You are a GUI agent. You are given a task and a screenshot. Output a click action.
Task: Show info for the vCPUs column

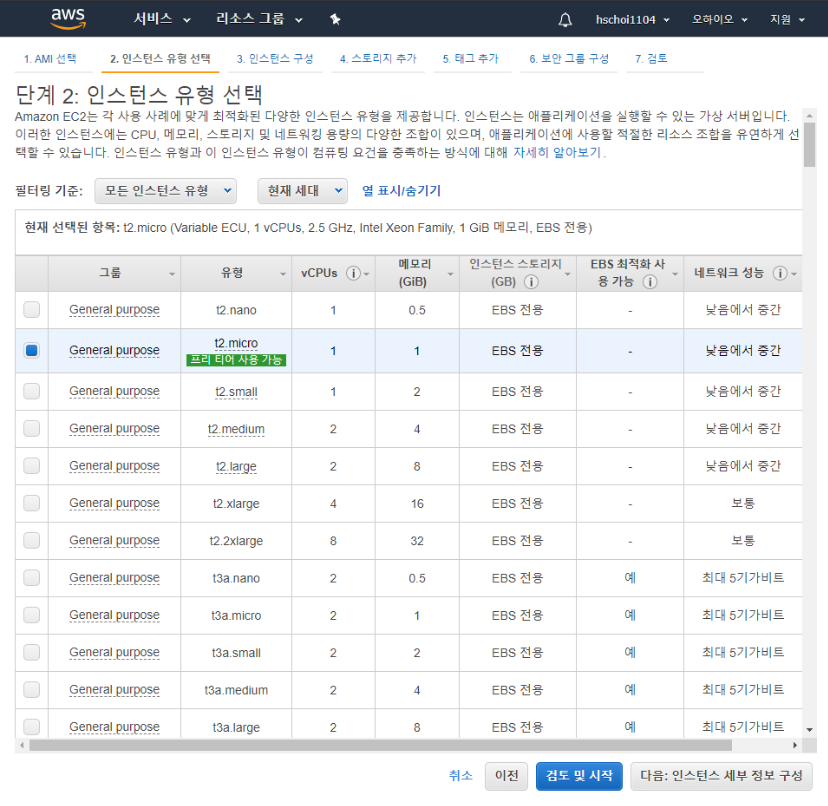tap(353, 273)
